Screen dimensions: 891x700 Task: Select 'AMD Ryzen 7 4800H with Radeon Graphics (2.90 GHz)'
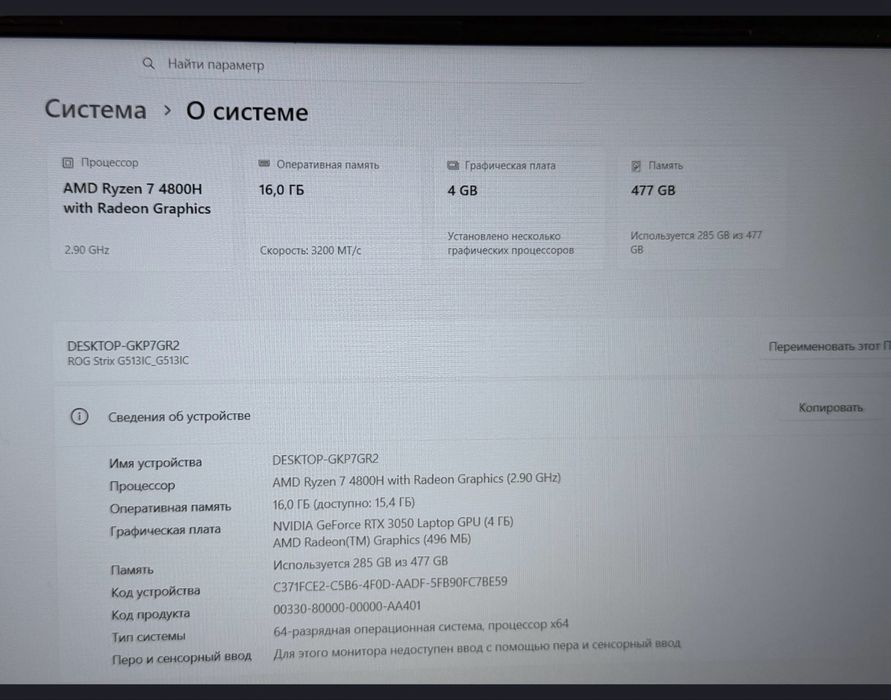[417, 480]
